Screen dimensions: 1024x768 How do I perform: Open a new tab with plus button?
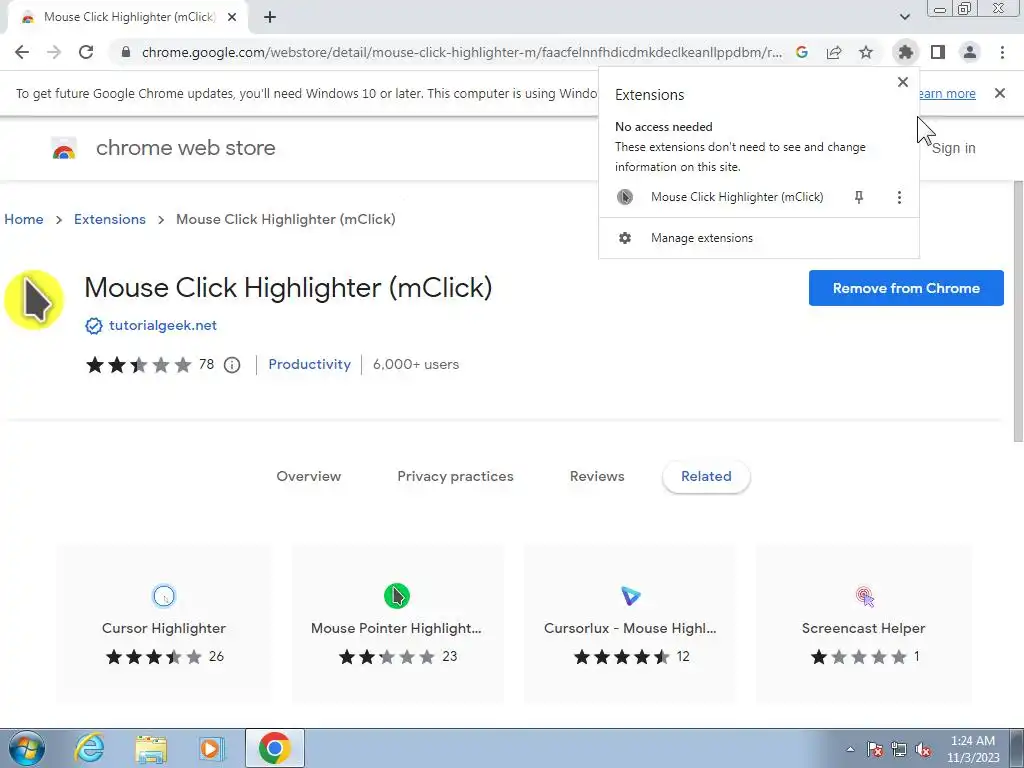(270, 18)
